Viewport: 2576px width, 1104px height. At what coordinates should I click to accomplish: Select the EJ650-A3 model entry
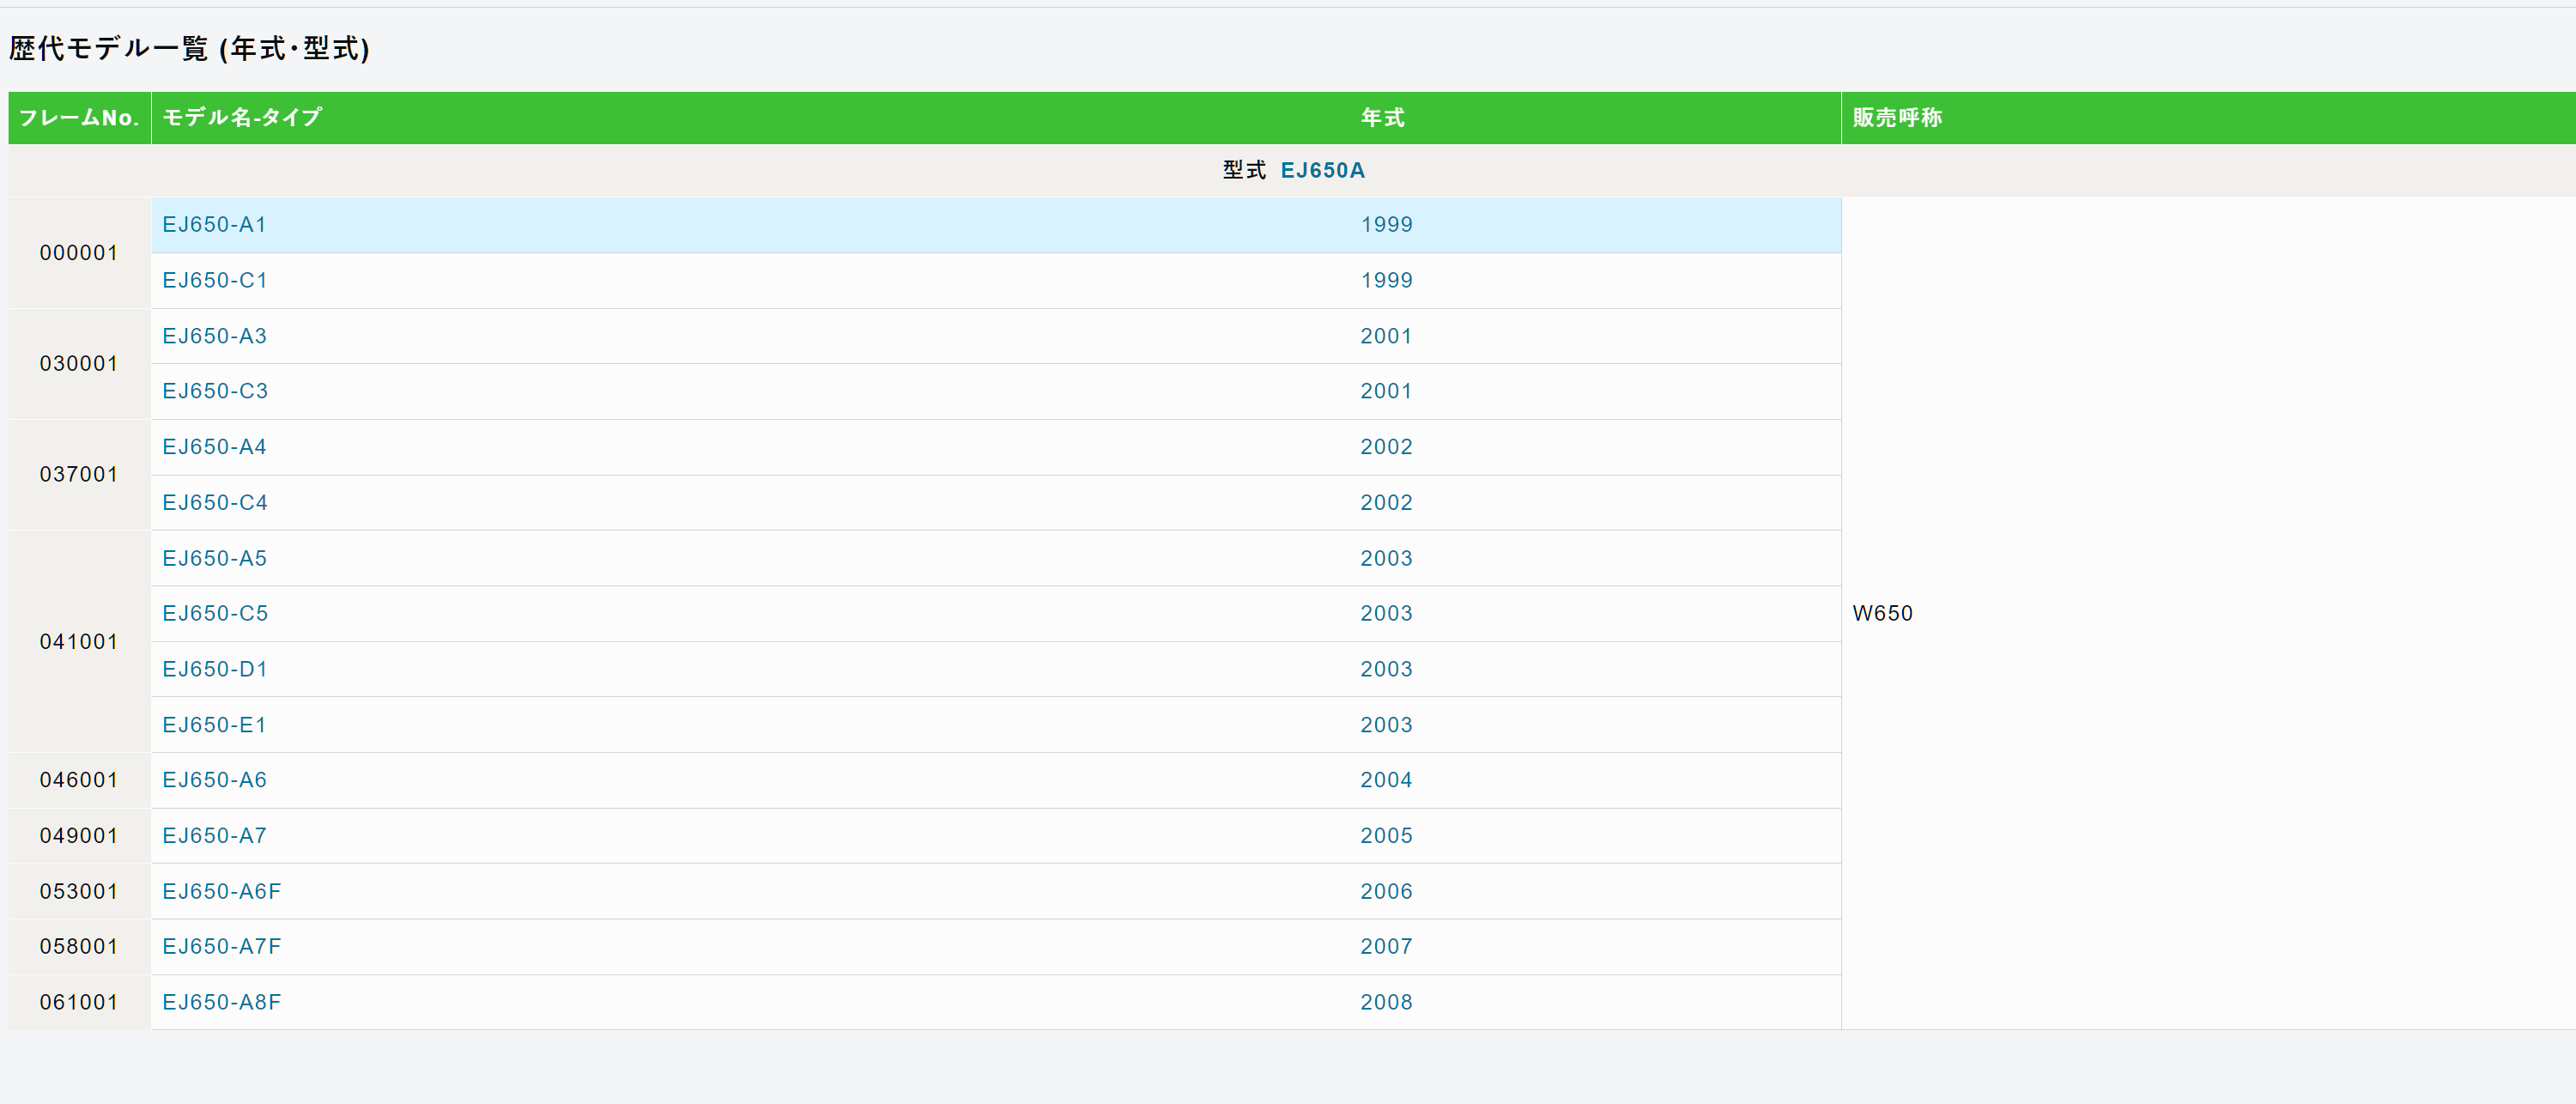214,336
